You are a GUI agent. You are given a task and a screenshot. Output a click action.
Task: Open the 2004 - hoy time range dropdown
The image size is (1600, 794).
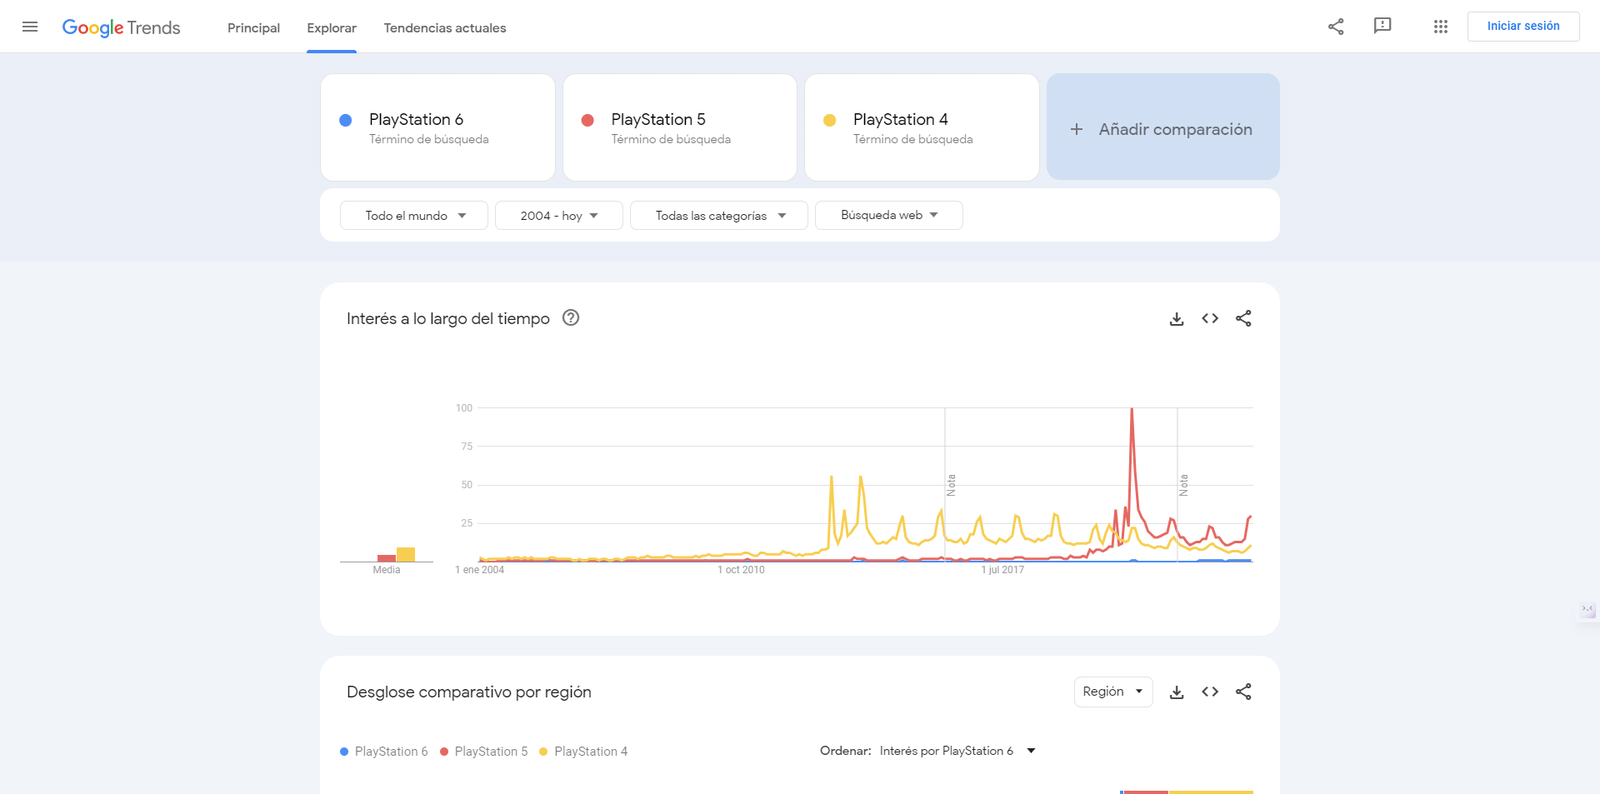(559, 215)
